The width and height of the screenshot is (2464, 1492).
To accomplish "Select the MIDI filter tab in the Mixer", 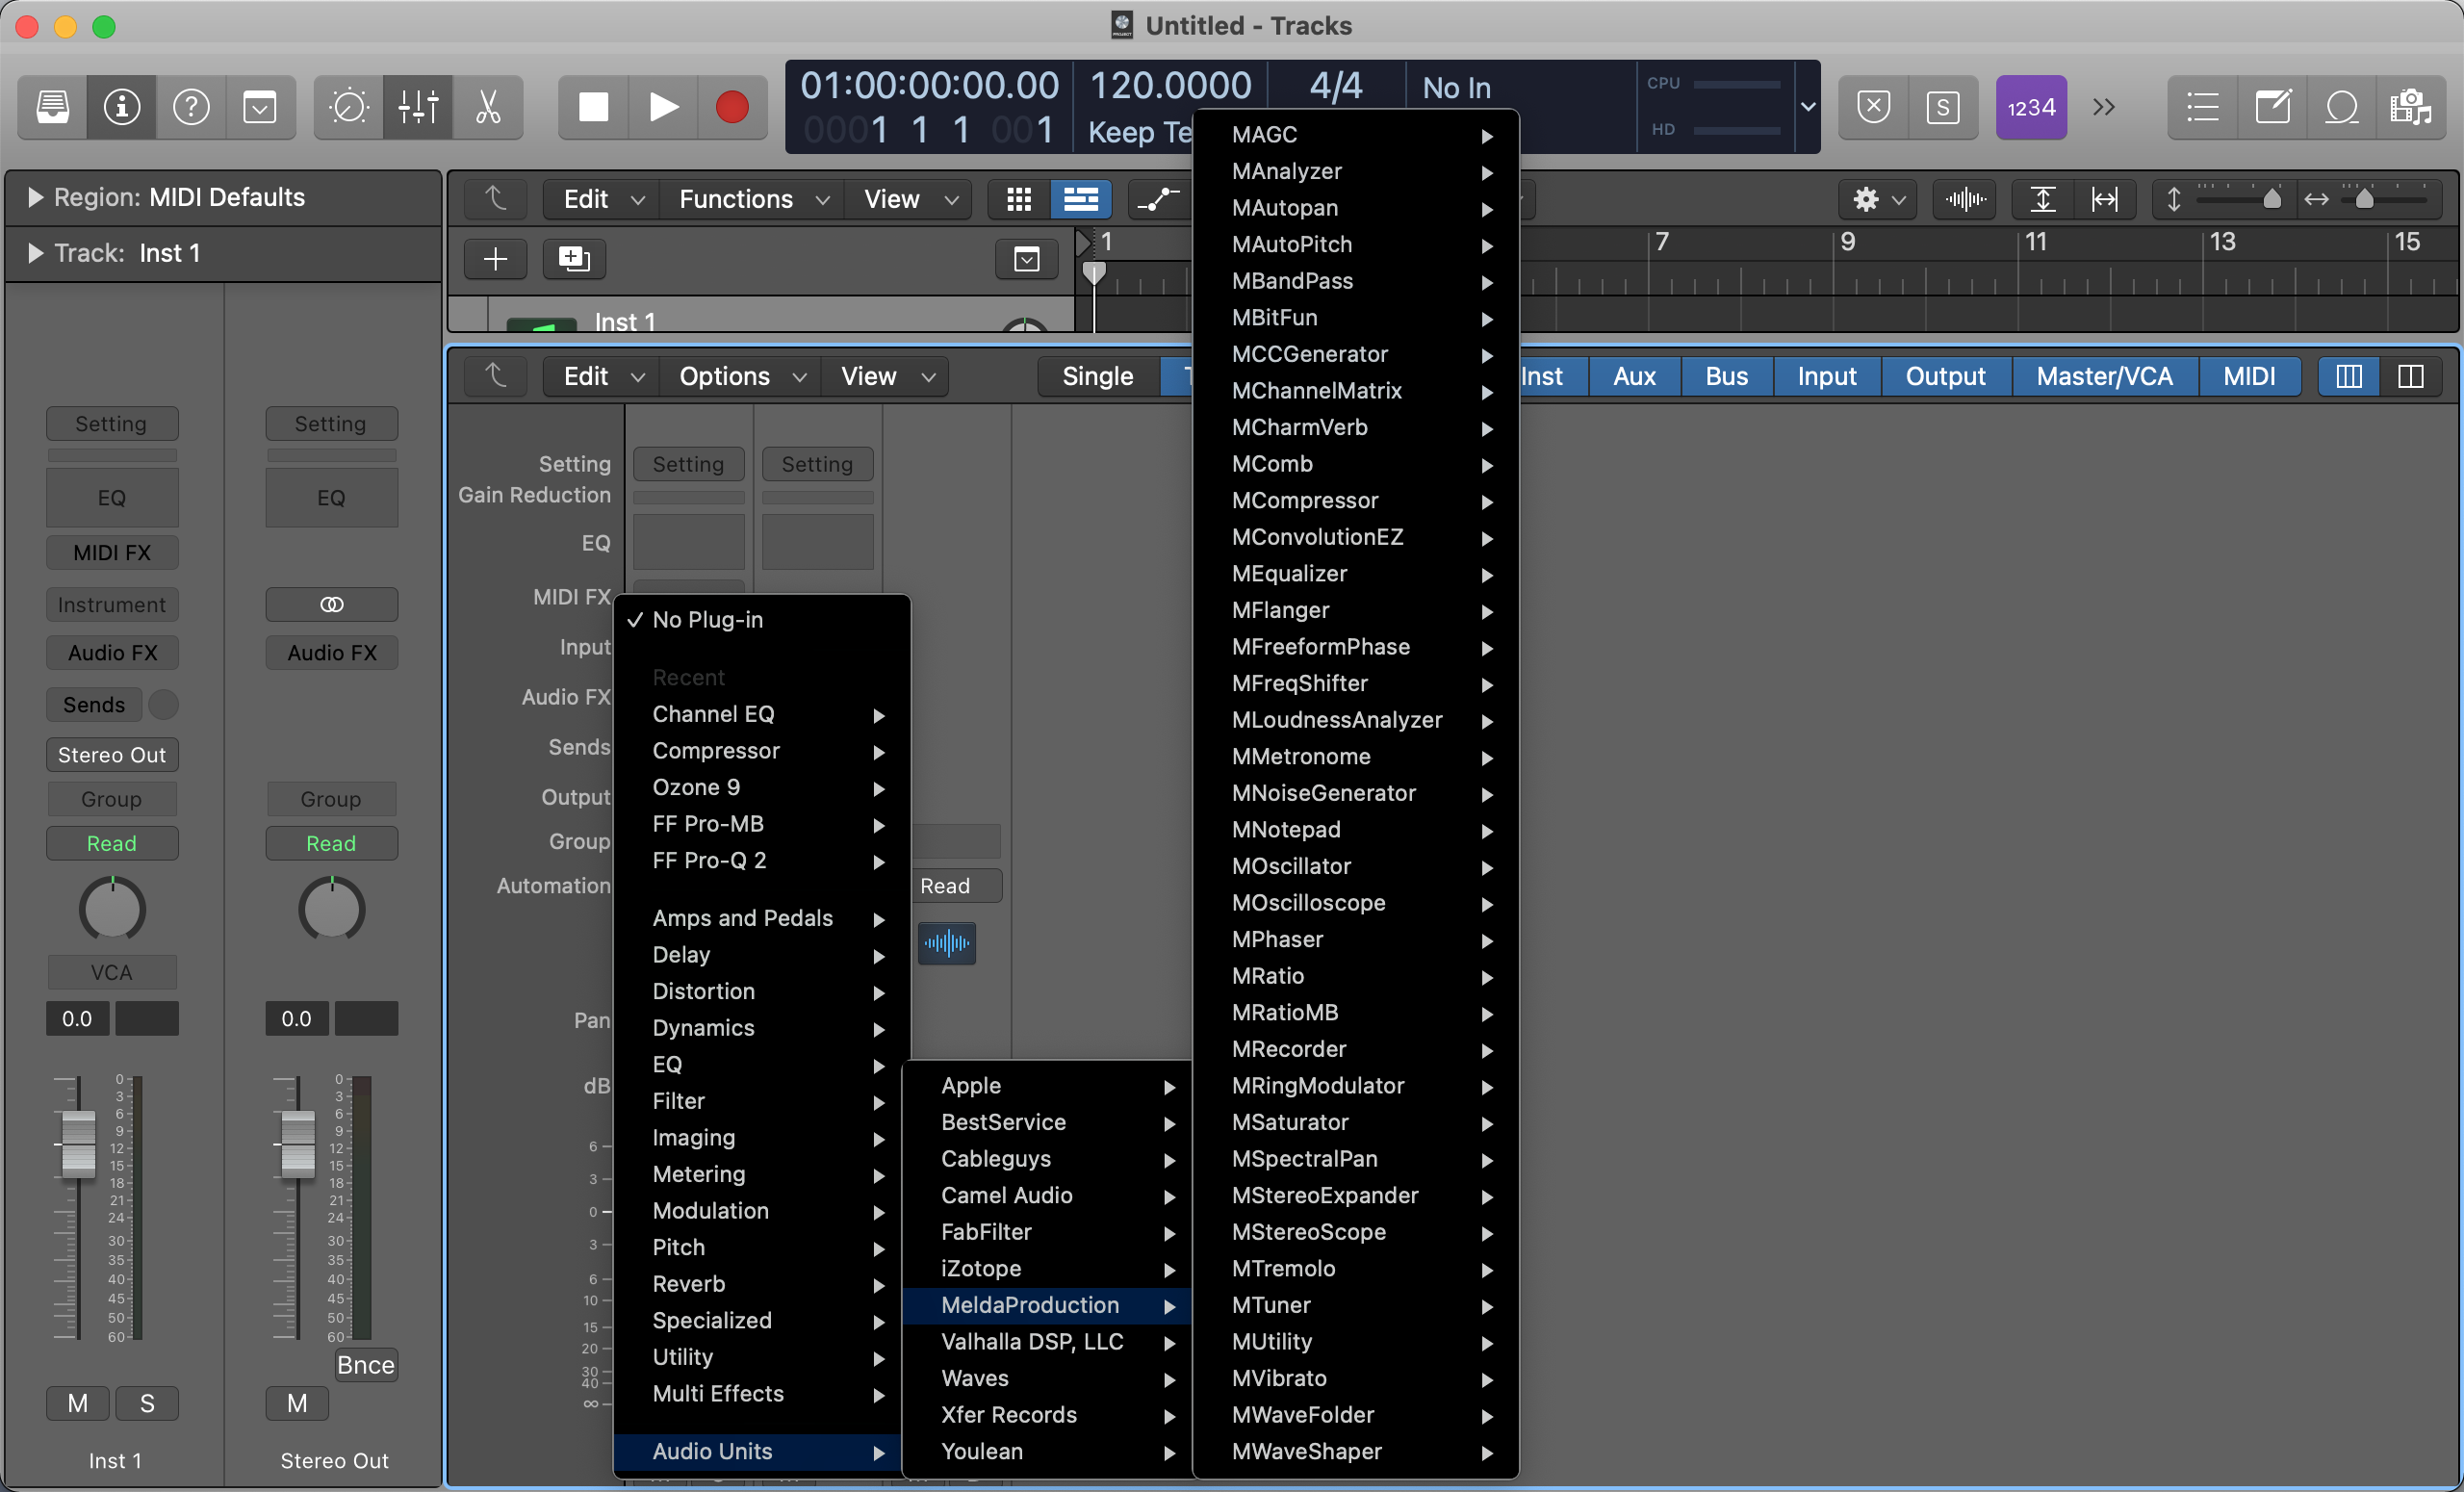I will [x=2249, y=376].
